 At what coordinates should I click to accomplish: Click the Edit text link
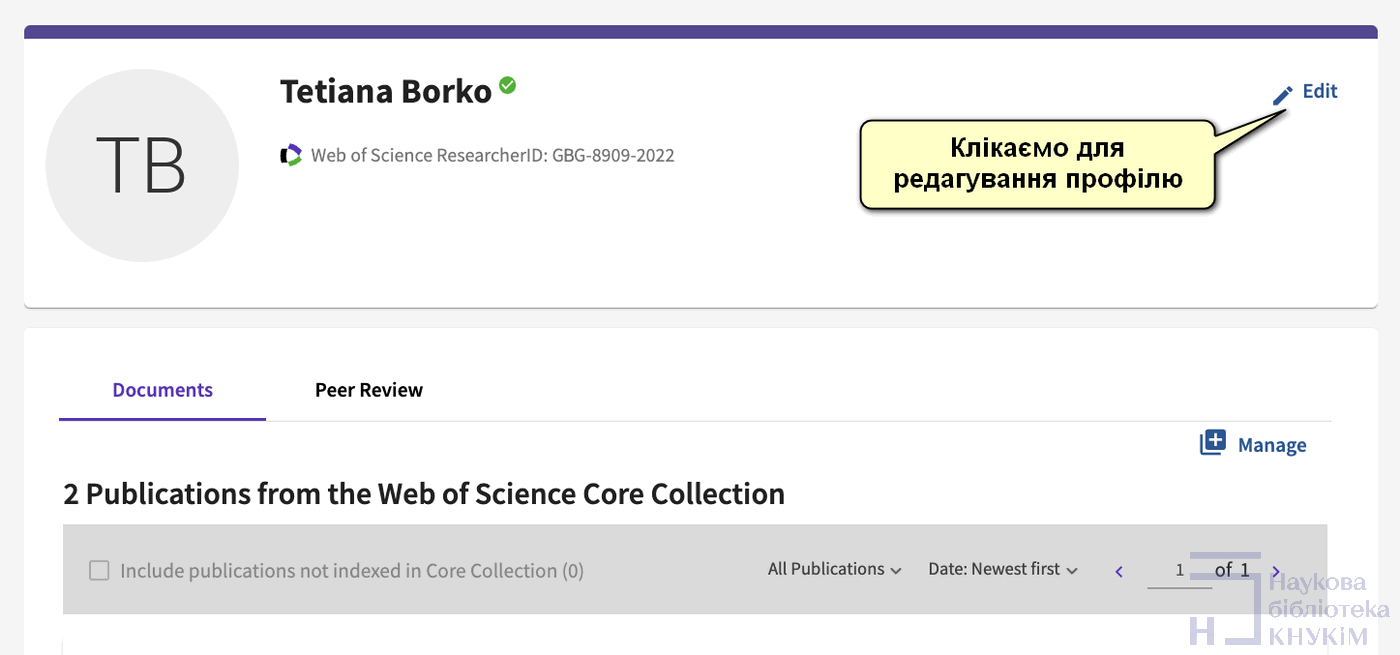(1320, 92)
